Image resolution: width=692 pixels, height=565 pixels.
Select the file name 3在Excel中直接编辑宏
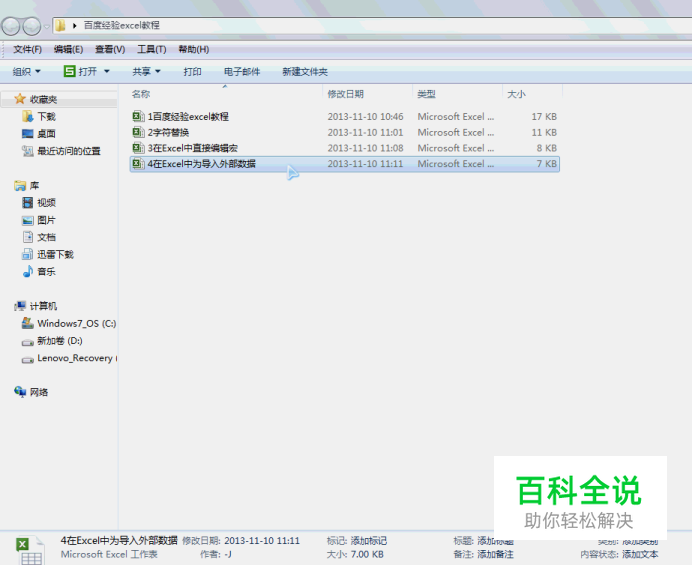(x=193, y=148)
